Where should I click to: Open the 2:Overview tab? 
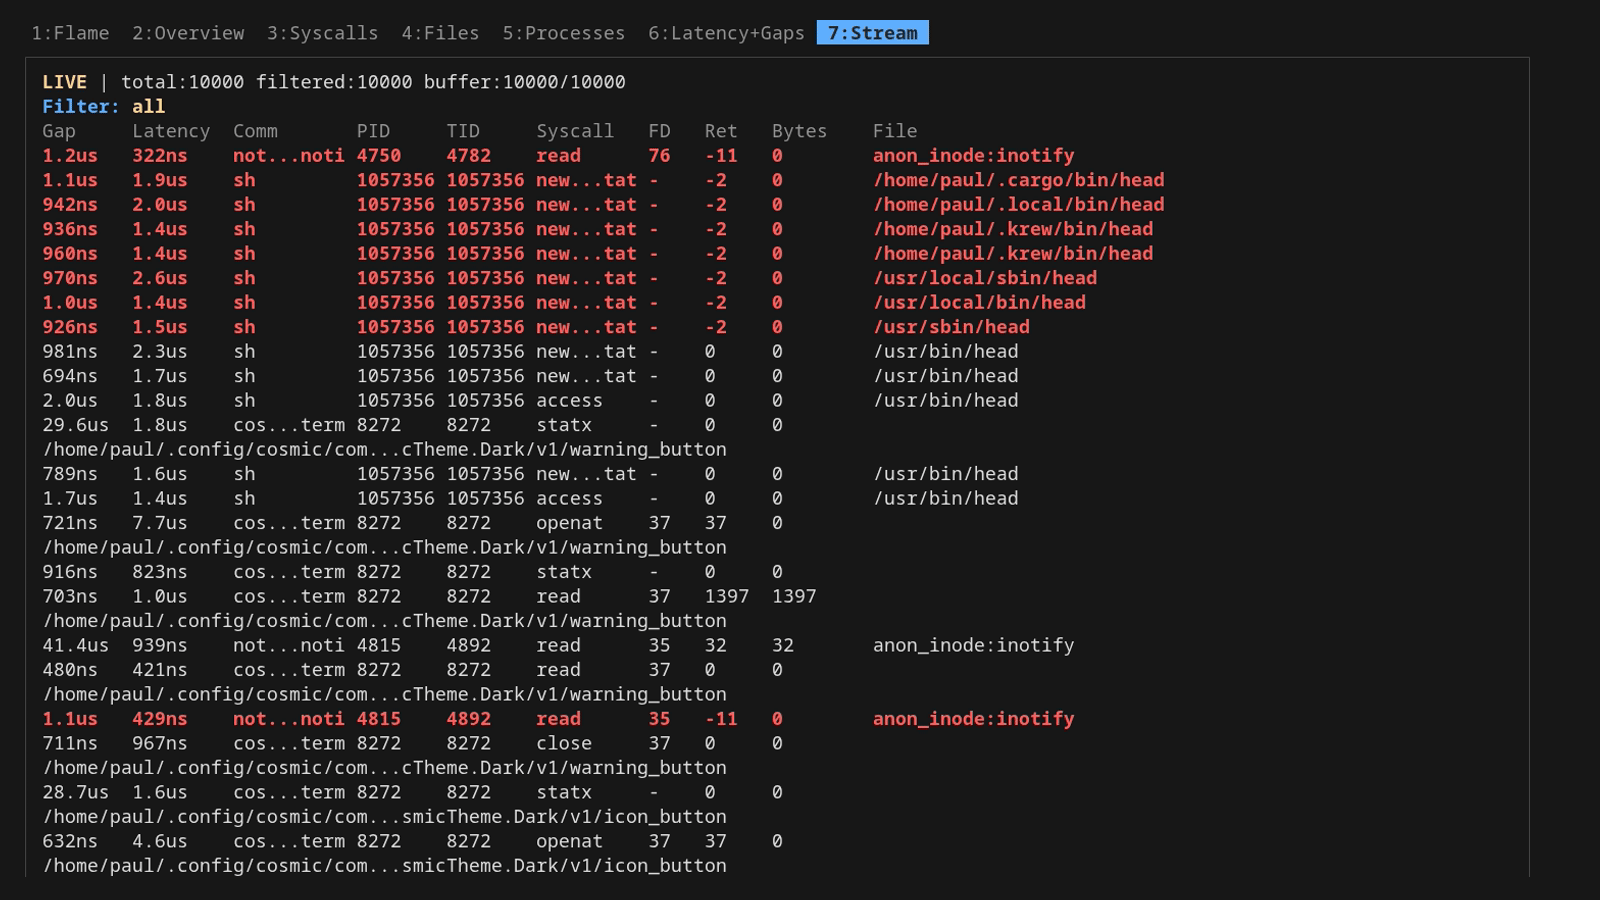pos(188,33)
